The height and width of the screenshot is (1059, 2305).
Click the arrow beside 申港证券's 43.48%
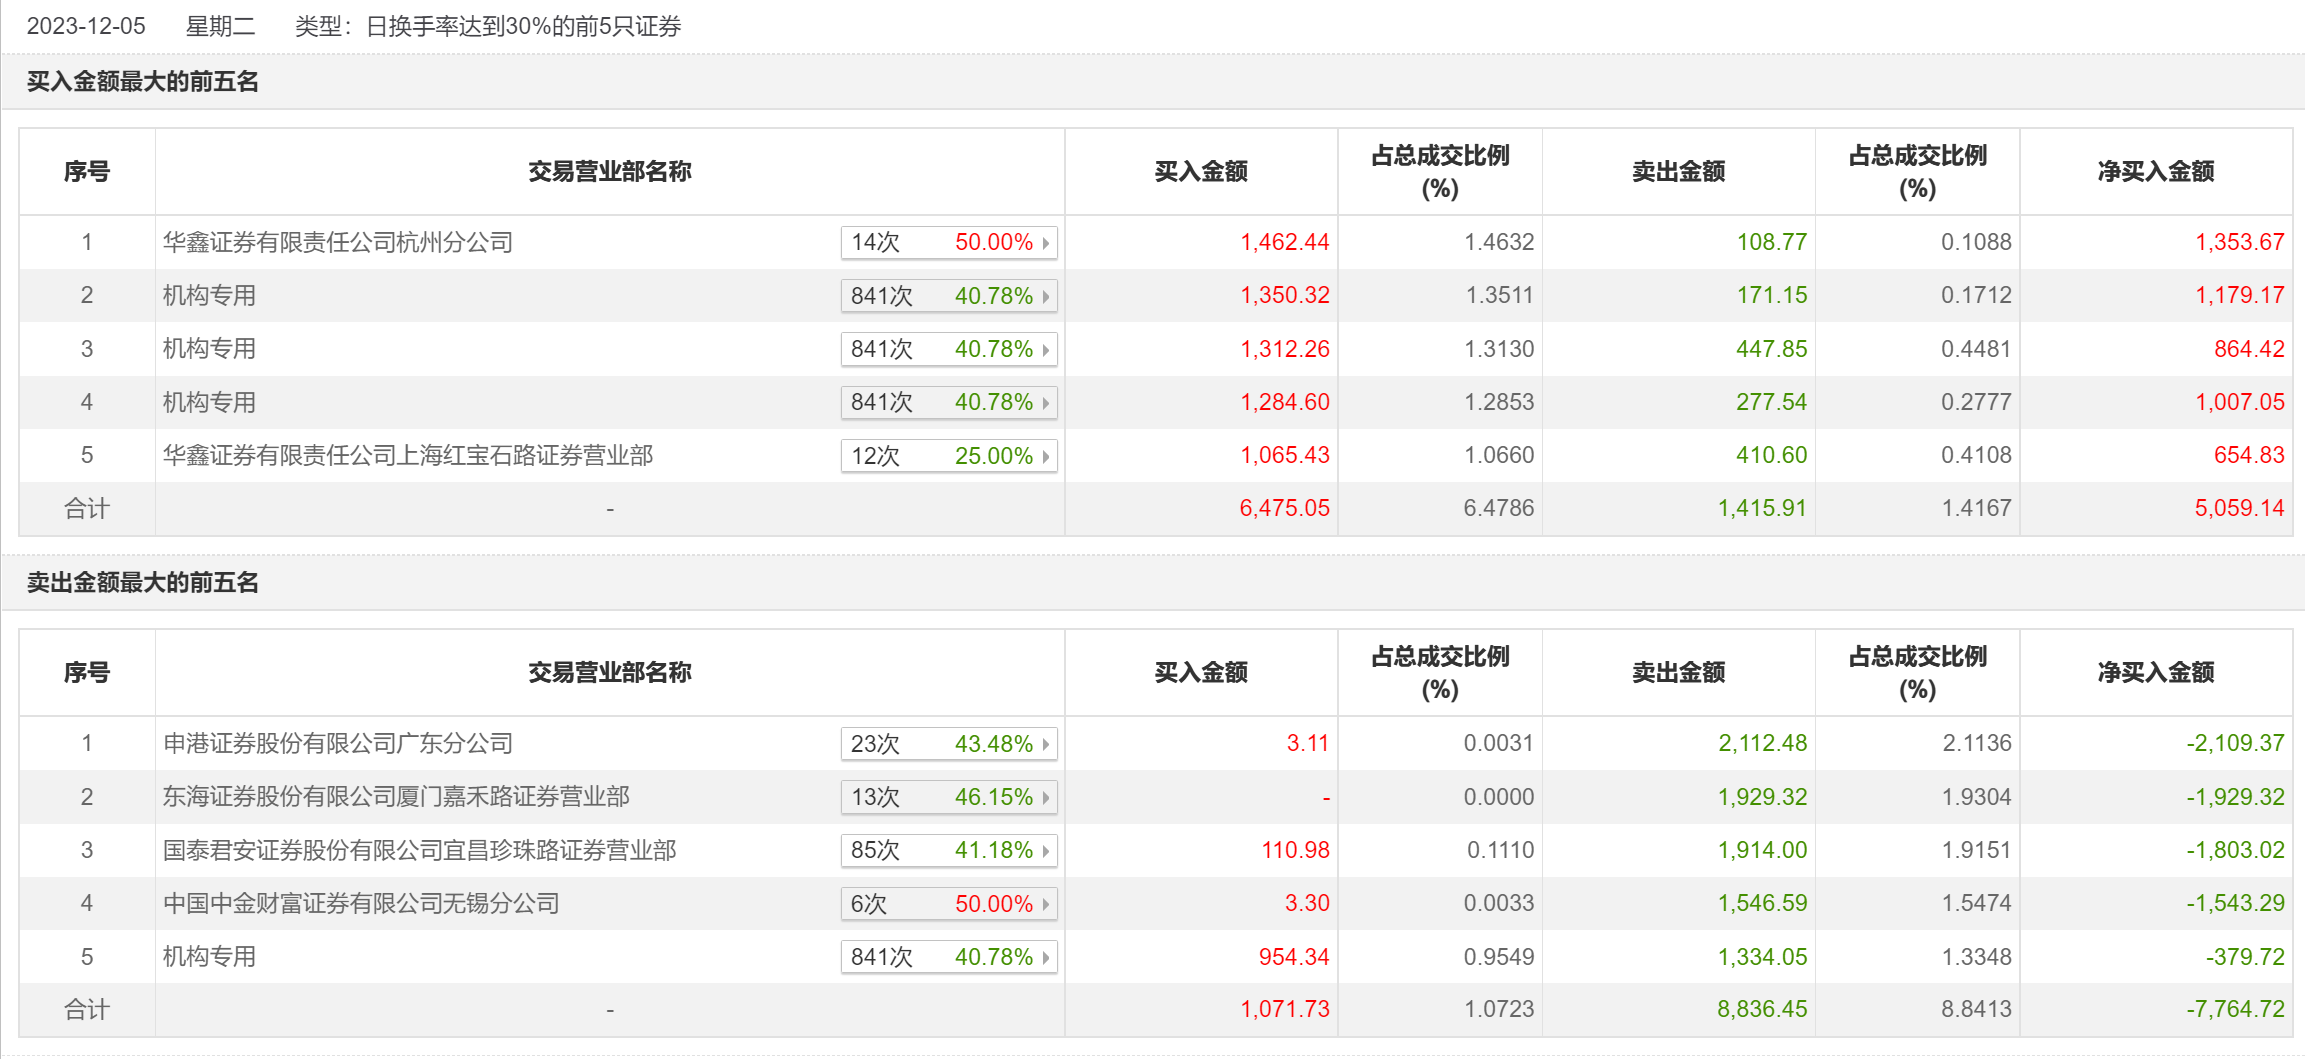[1045, 745]
